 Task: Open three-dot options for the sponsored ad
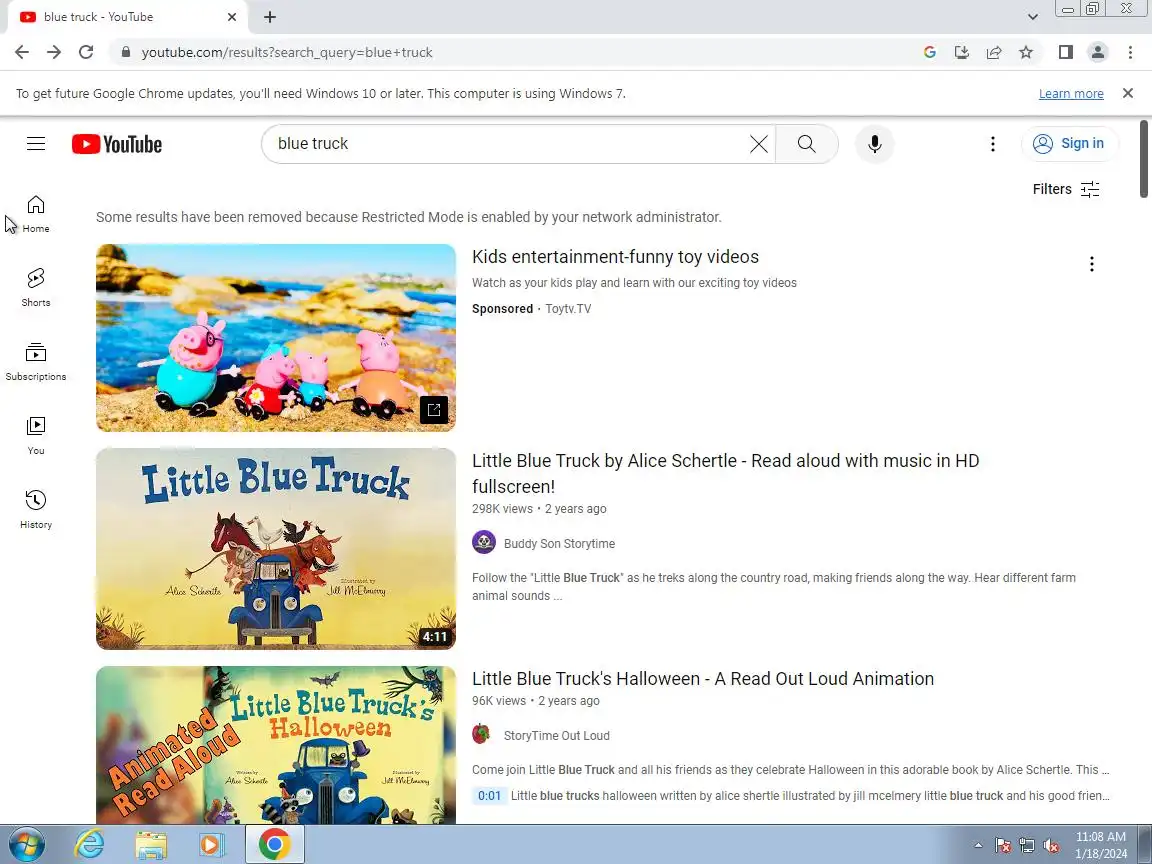[x=1092, y=264]
